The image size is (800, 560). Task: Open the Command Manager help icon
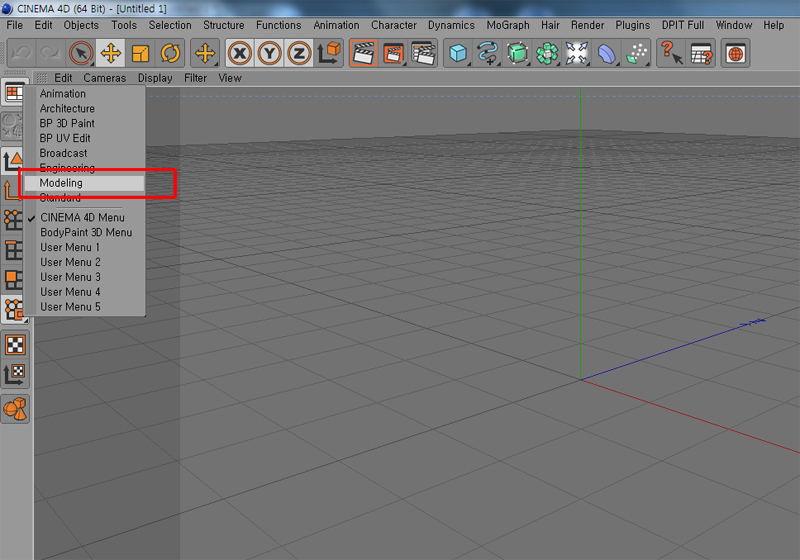tap(701, 53)
